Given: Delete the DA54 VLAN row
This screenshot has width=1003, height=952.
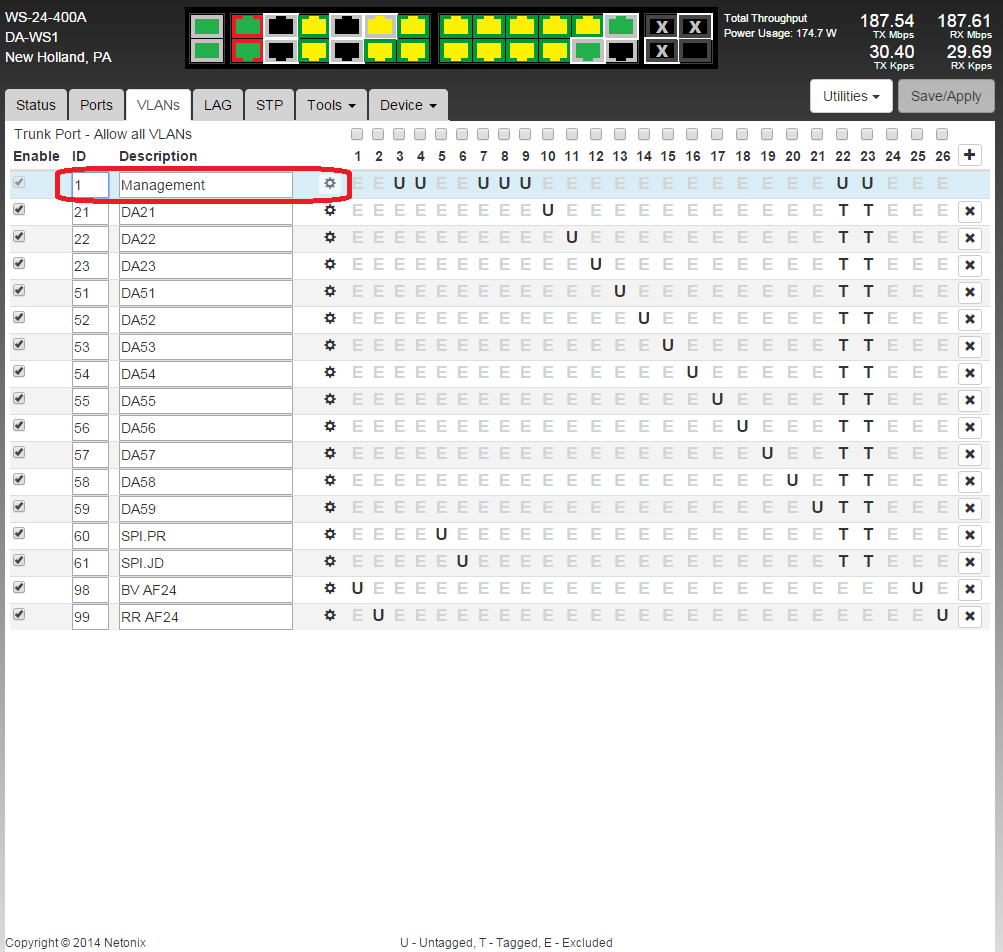Looking at the screenshot, I should tap(970, 373).
